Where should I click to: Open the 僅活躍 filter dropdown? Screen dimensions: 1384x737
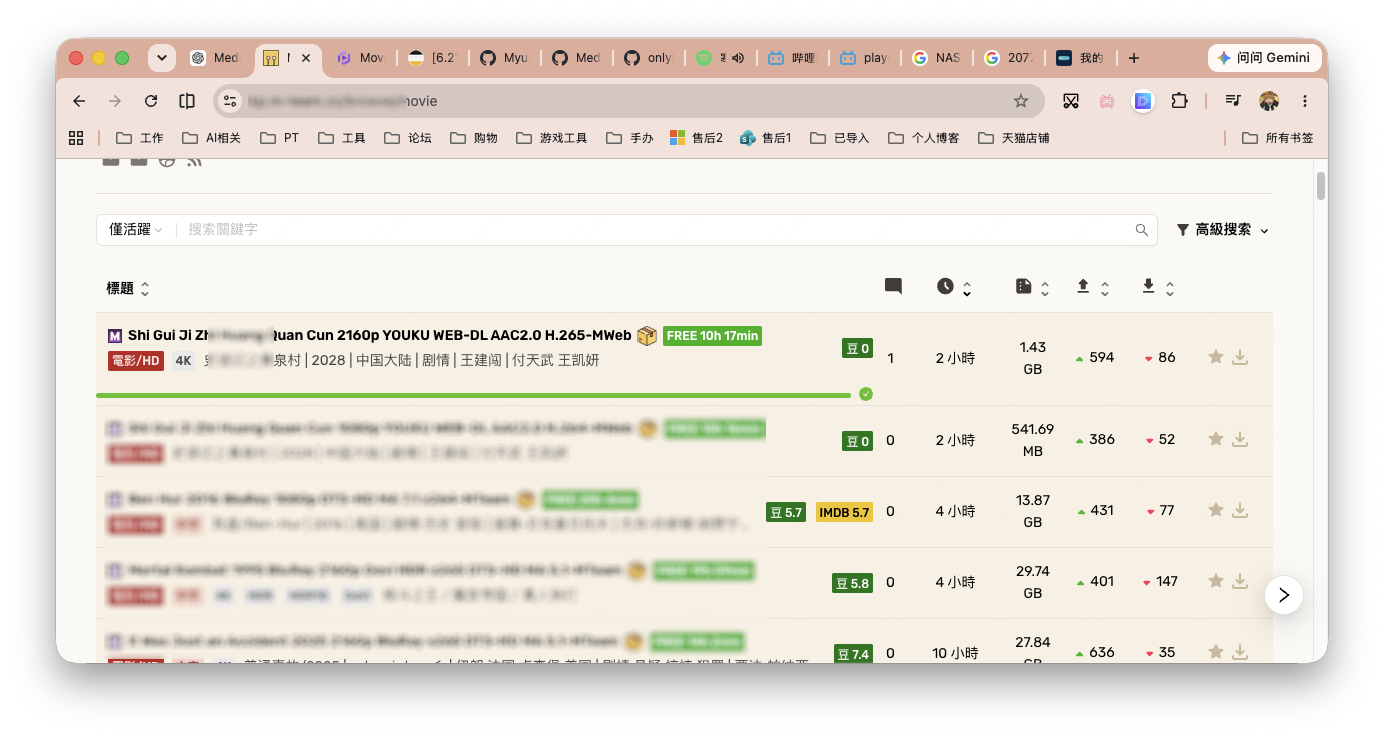coord(136,230)
